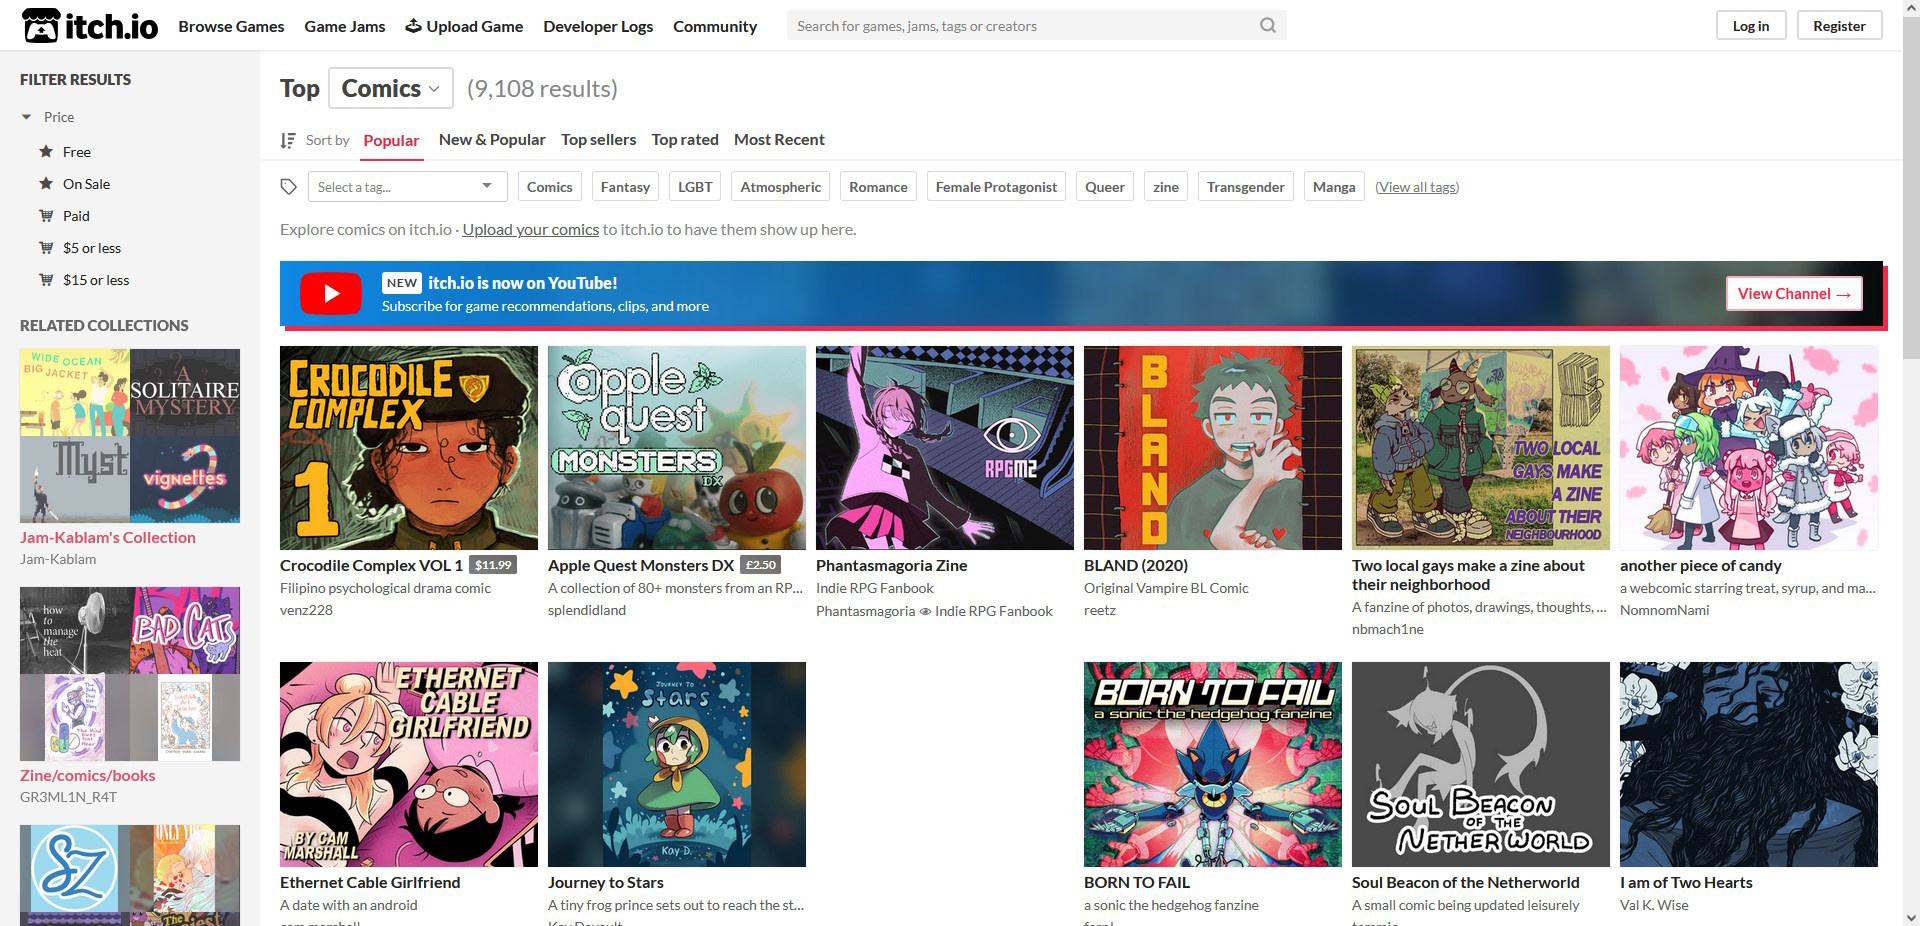
Task: Filter results by On Sale
Action: click(x=86, y=184)
